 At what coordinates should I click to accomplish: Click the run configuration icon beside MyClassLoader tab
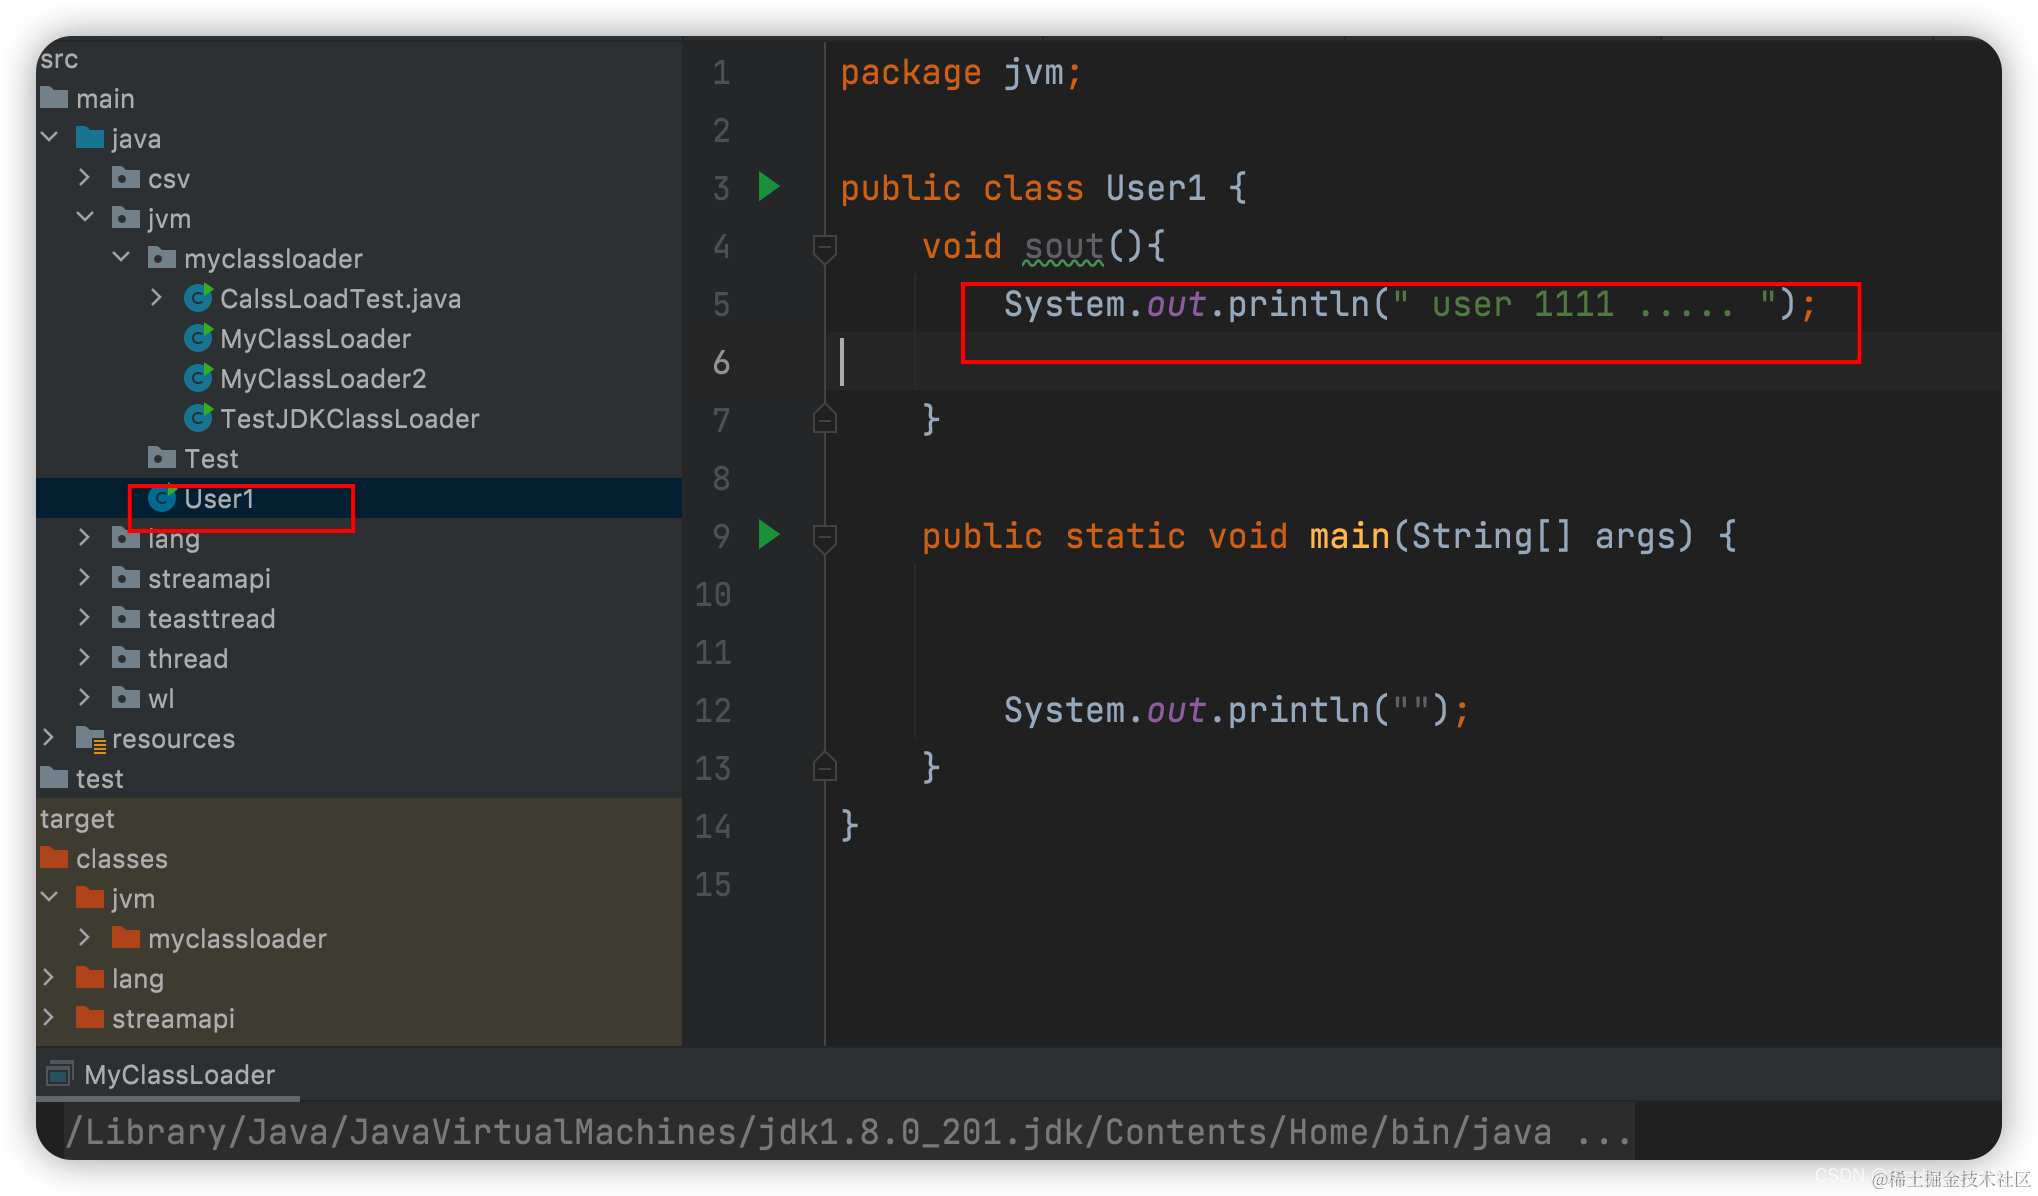pos(60,1074)
